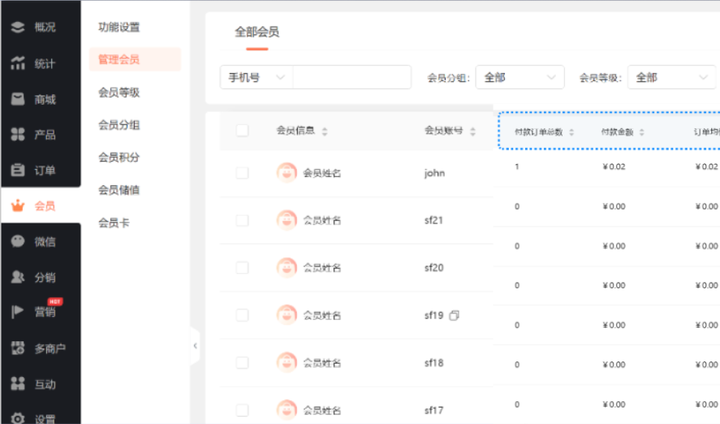Viewport: 720px width, 424px height.
Task: Open the 订单 orders clipboard icon
Action: [x=18, y=170]
